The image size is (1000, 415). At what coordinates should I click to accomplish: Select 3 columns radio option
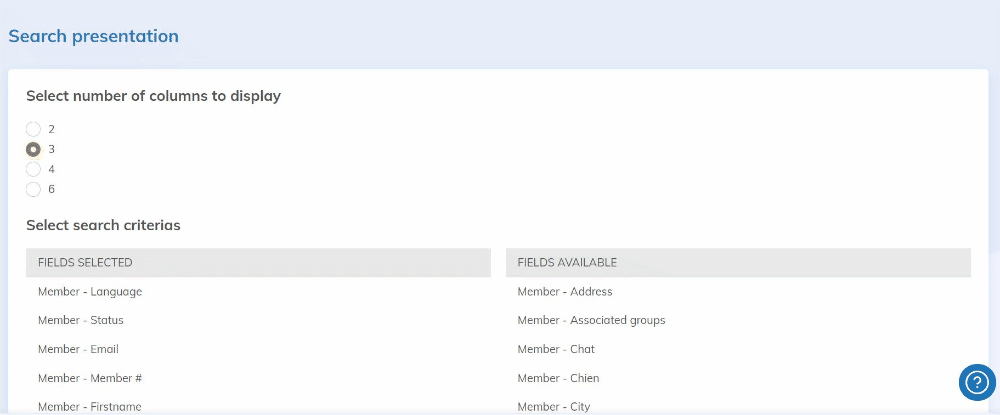click(x=34, y=149)
